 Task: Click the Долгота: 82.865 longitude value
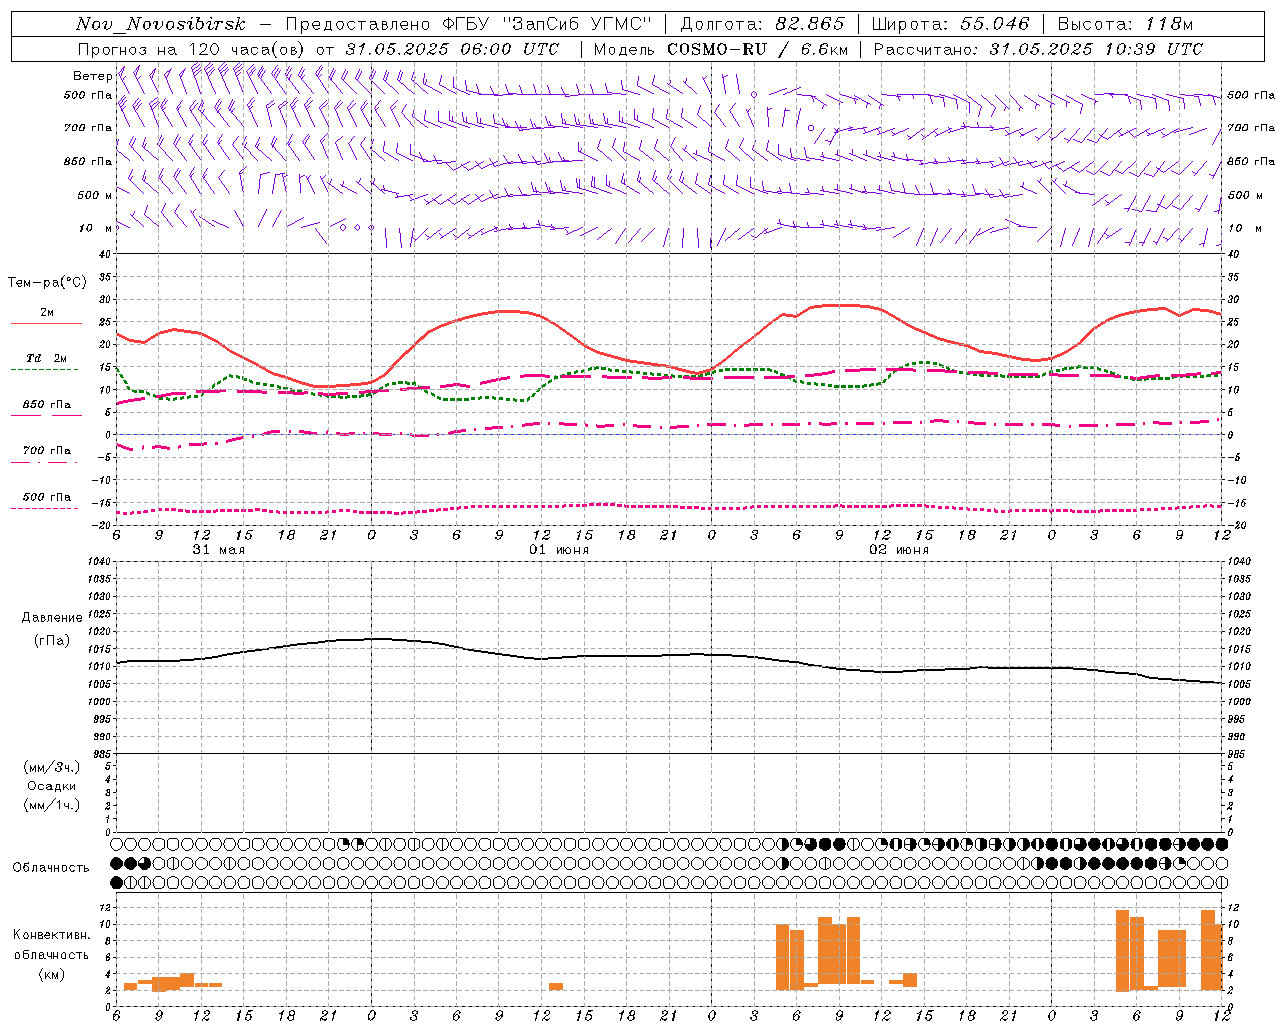[762, 24]
